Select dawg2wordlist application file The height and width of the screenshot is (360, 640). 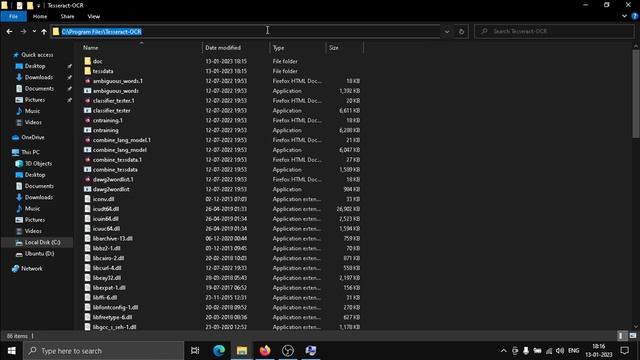point(111,189)
